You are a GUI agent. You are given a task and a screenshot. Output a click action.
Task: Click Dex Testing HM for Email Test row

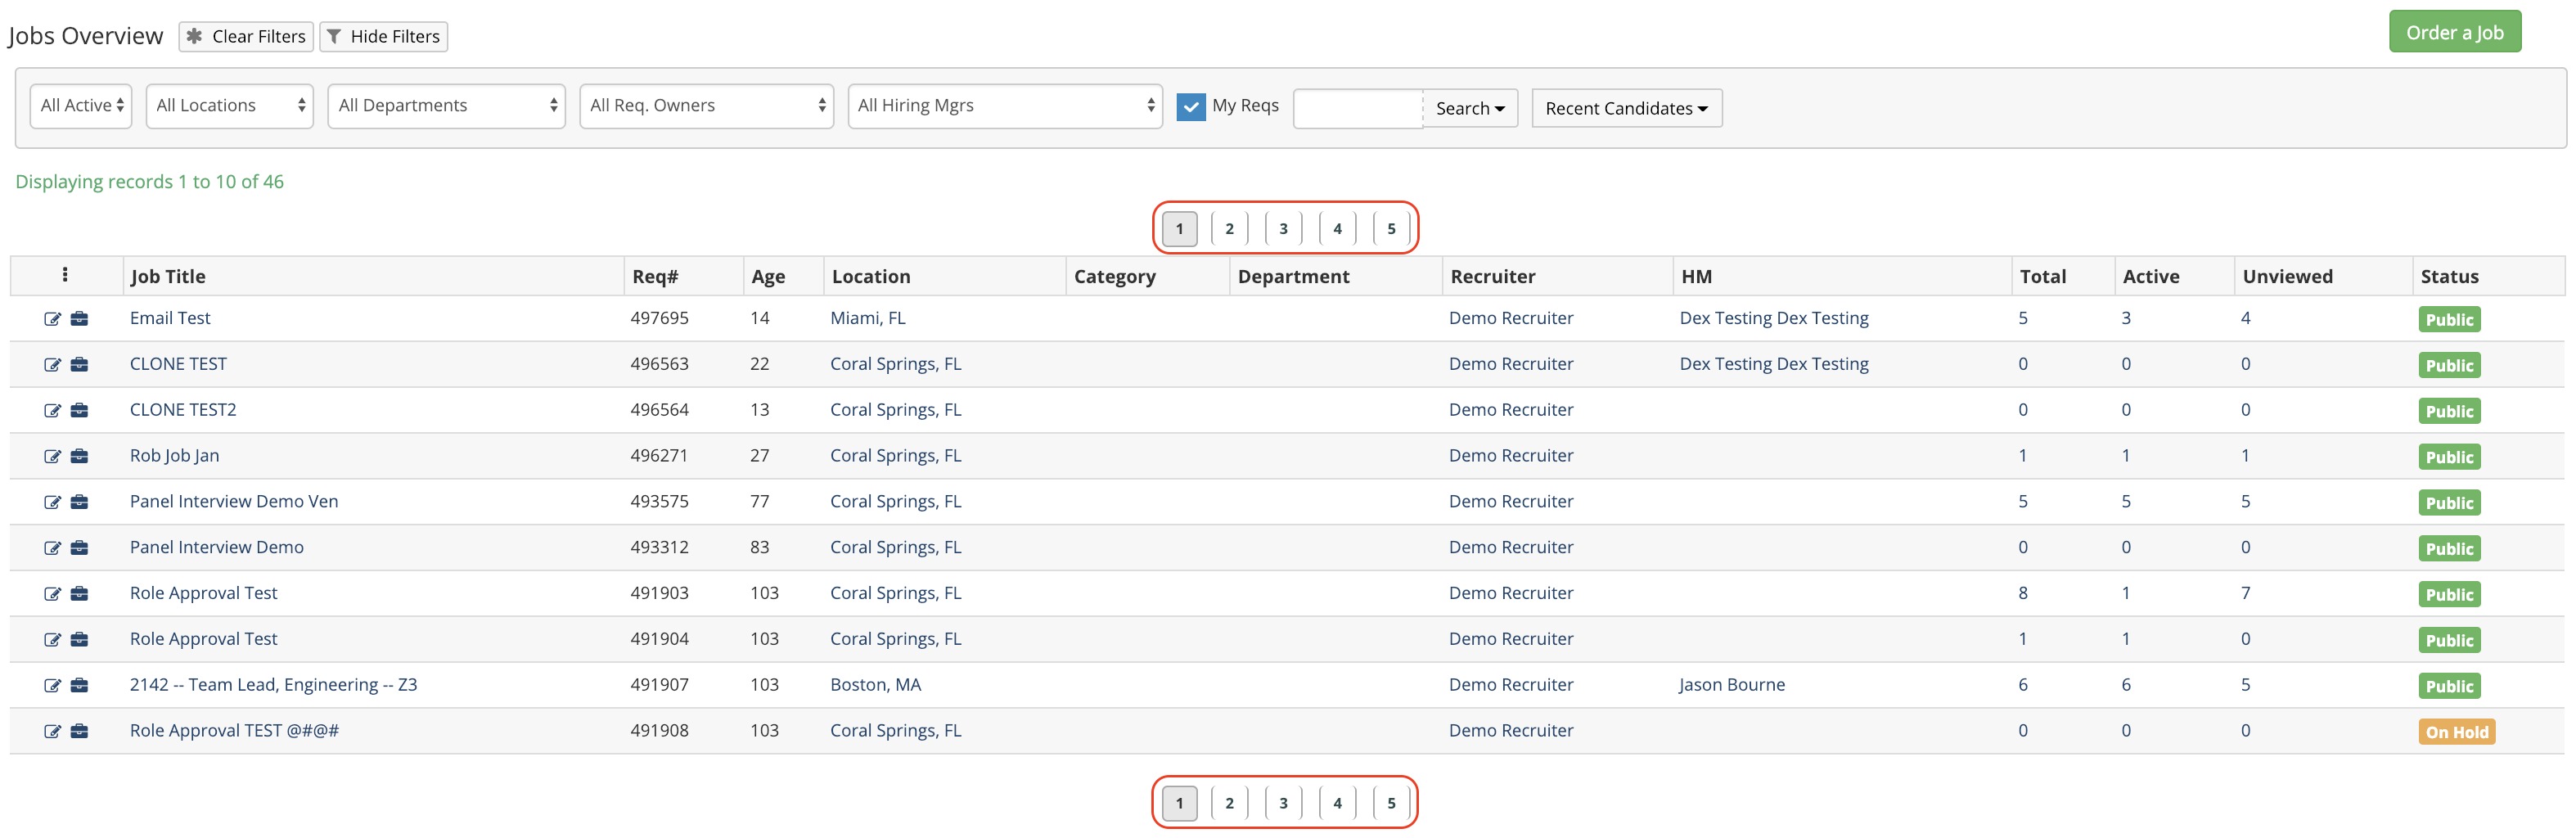point(1773,318)
